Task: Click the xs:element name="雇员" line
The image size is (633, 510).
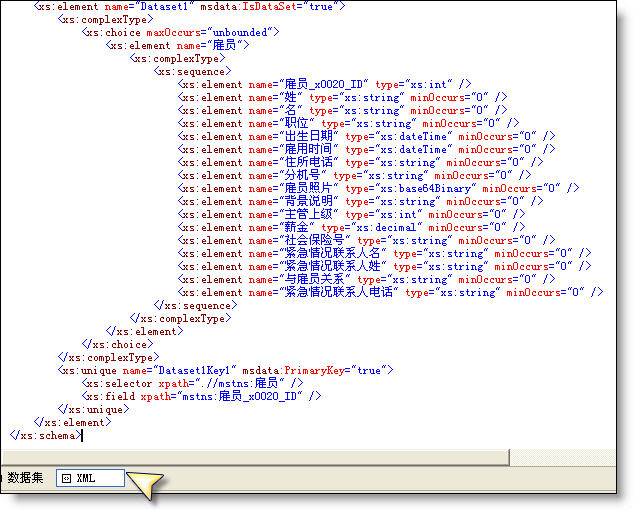Action: point(177,45)
